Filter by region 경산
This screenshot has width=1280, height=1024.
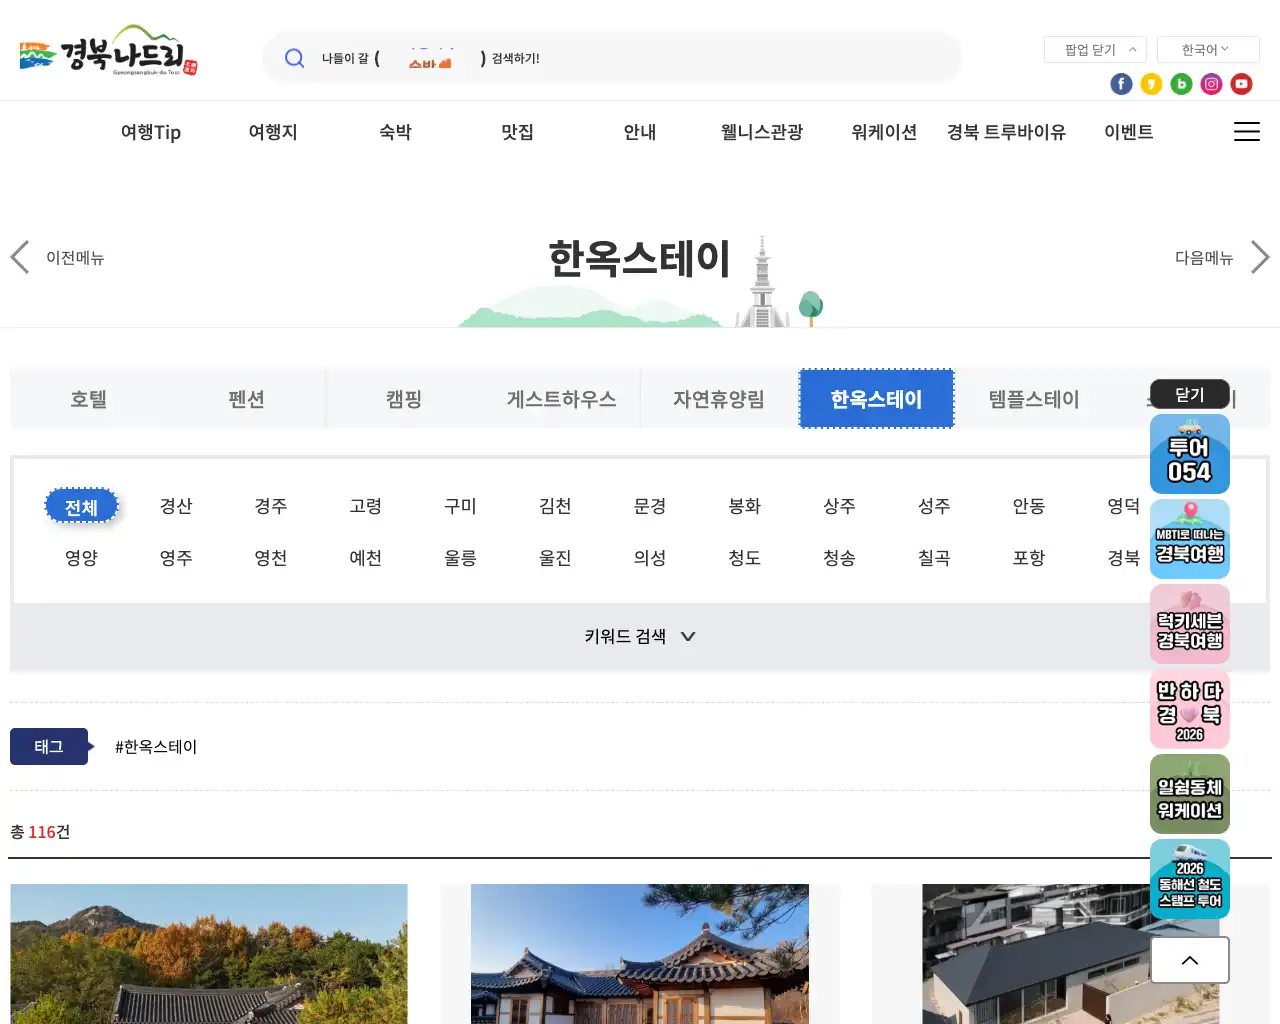176,506
